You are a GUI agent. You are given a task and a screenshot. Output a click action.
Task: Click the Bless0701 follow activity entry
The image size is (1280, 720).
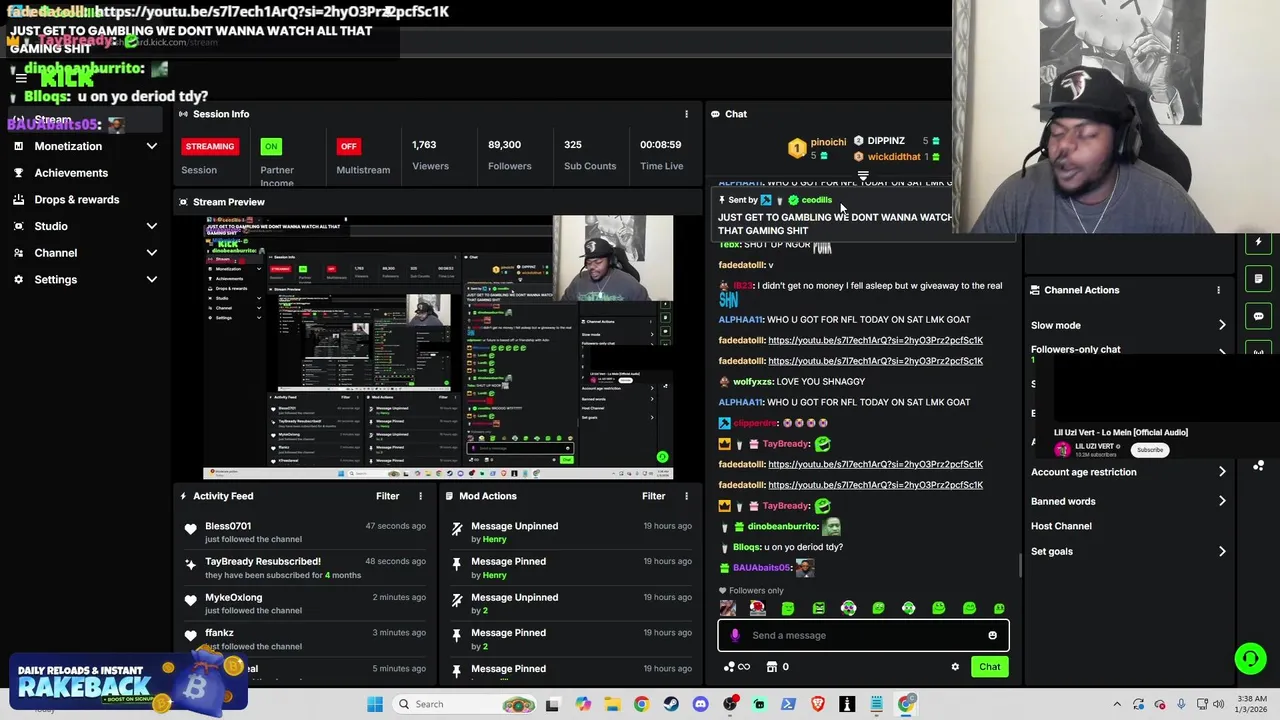pyautogui.click(x=305, y=532)
